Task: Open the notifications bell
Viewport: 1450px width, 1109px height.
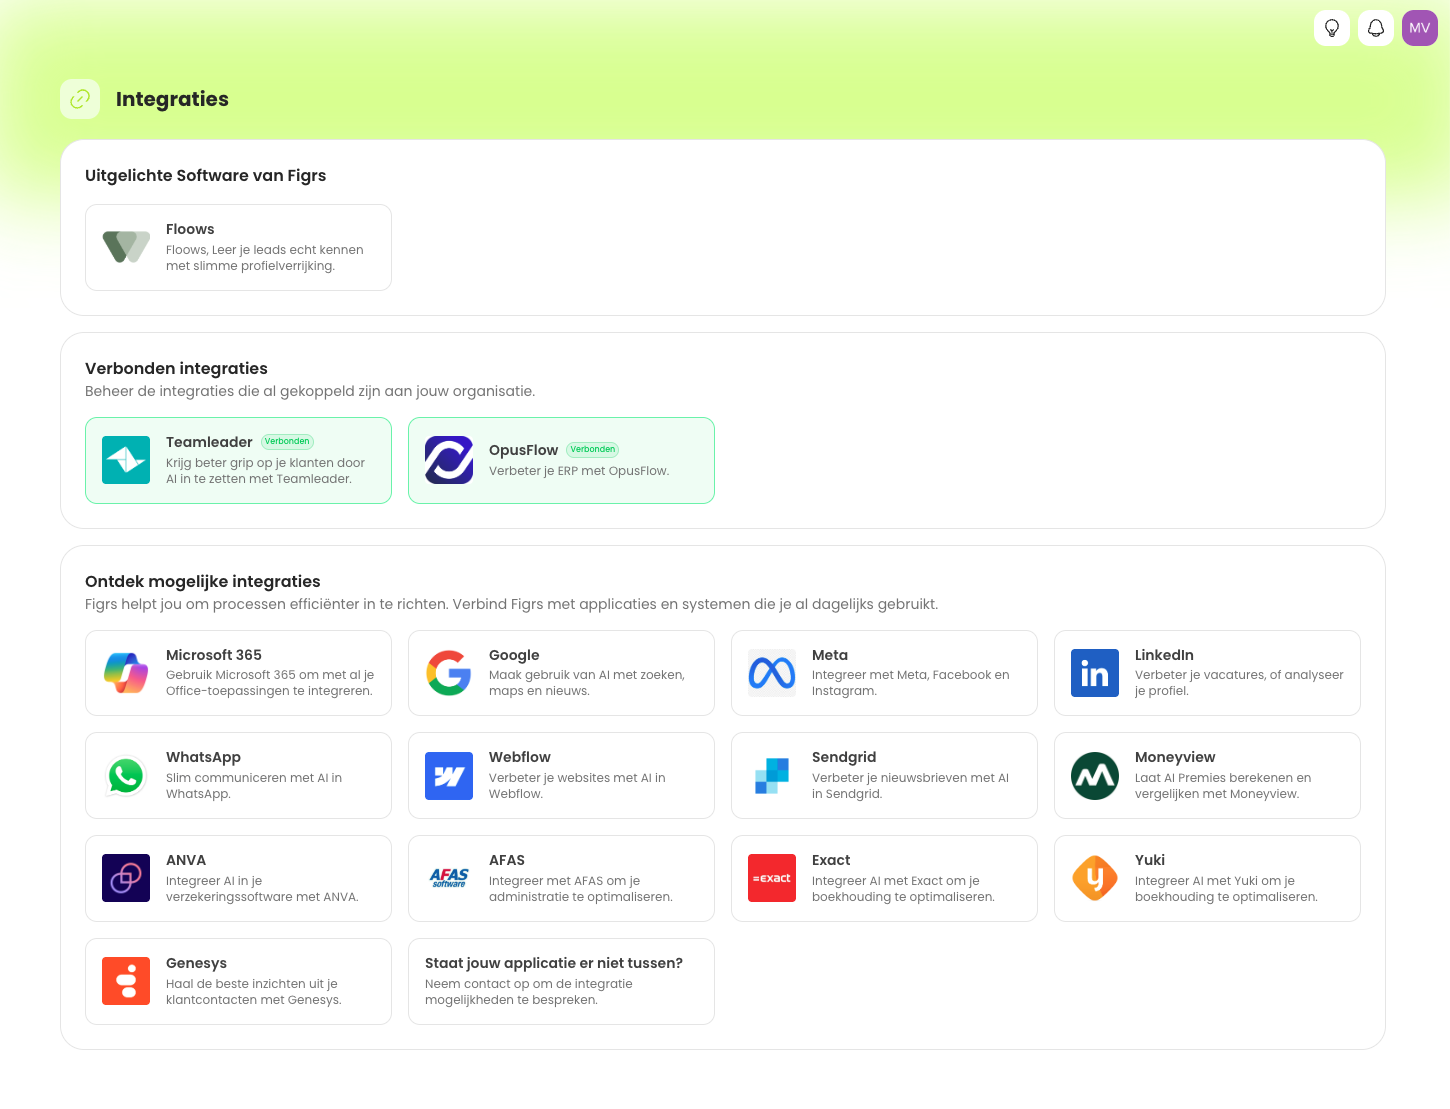Action: (x=1376, y=28)
